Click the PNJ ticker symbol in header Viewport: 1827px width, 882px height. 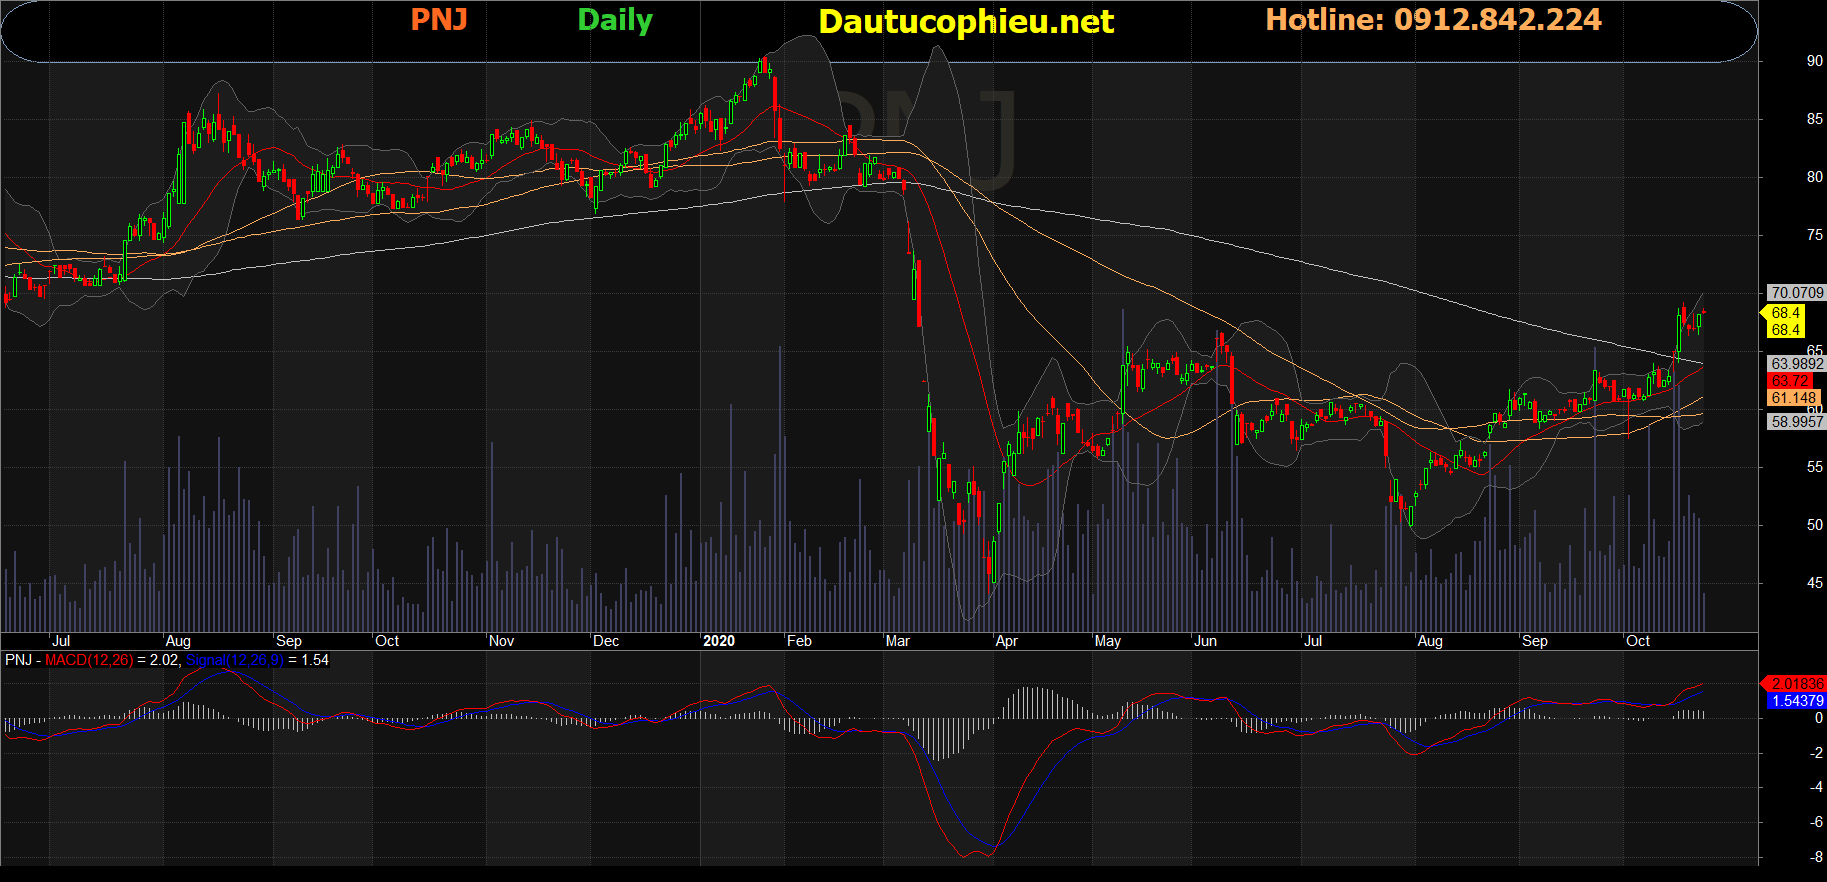click(x=439, y=20)
